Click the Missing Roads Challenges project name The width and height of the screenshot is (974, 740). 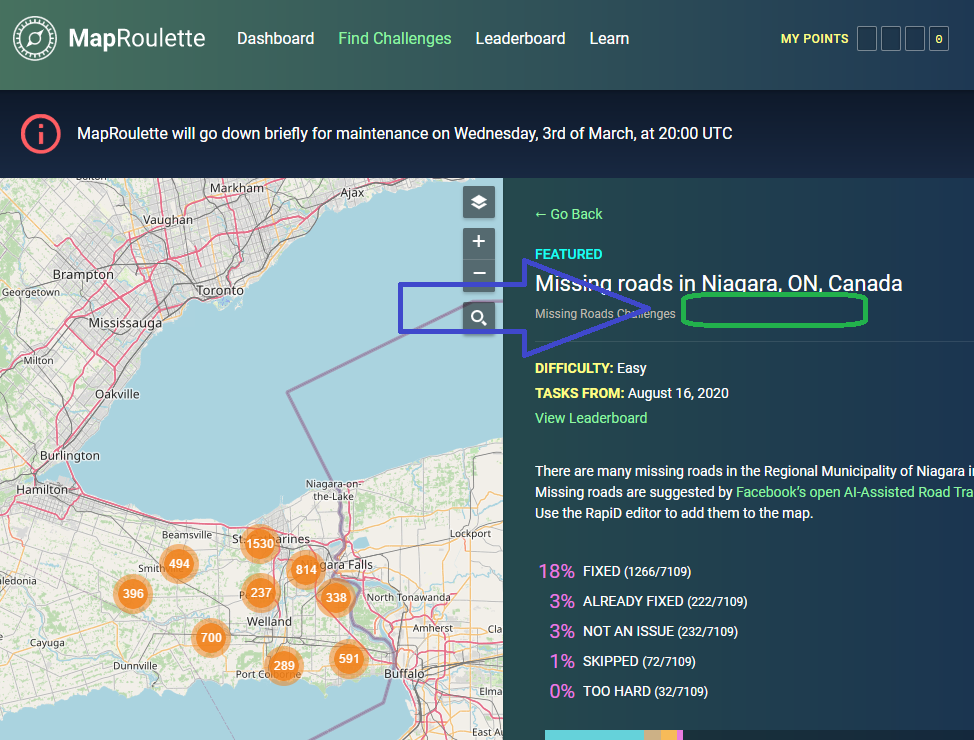605,314
